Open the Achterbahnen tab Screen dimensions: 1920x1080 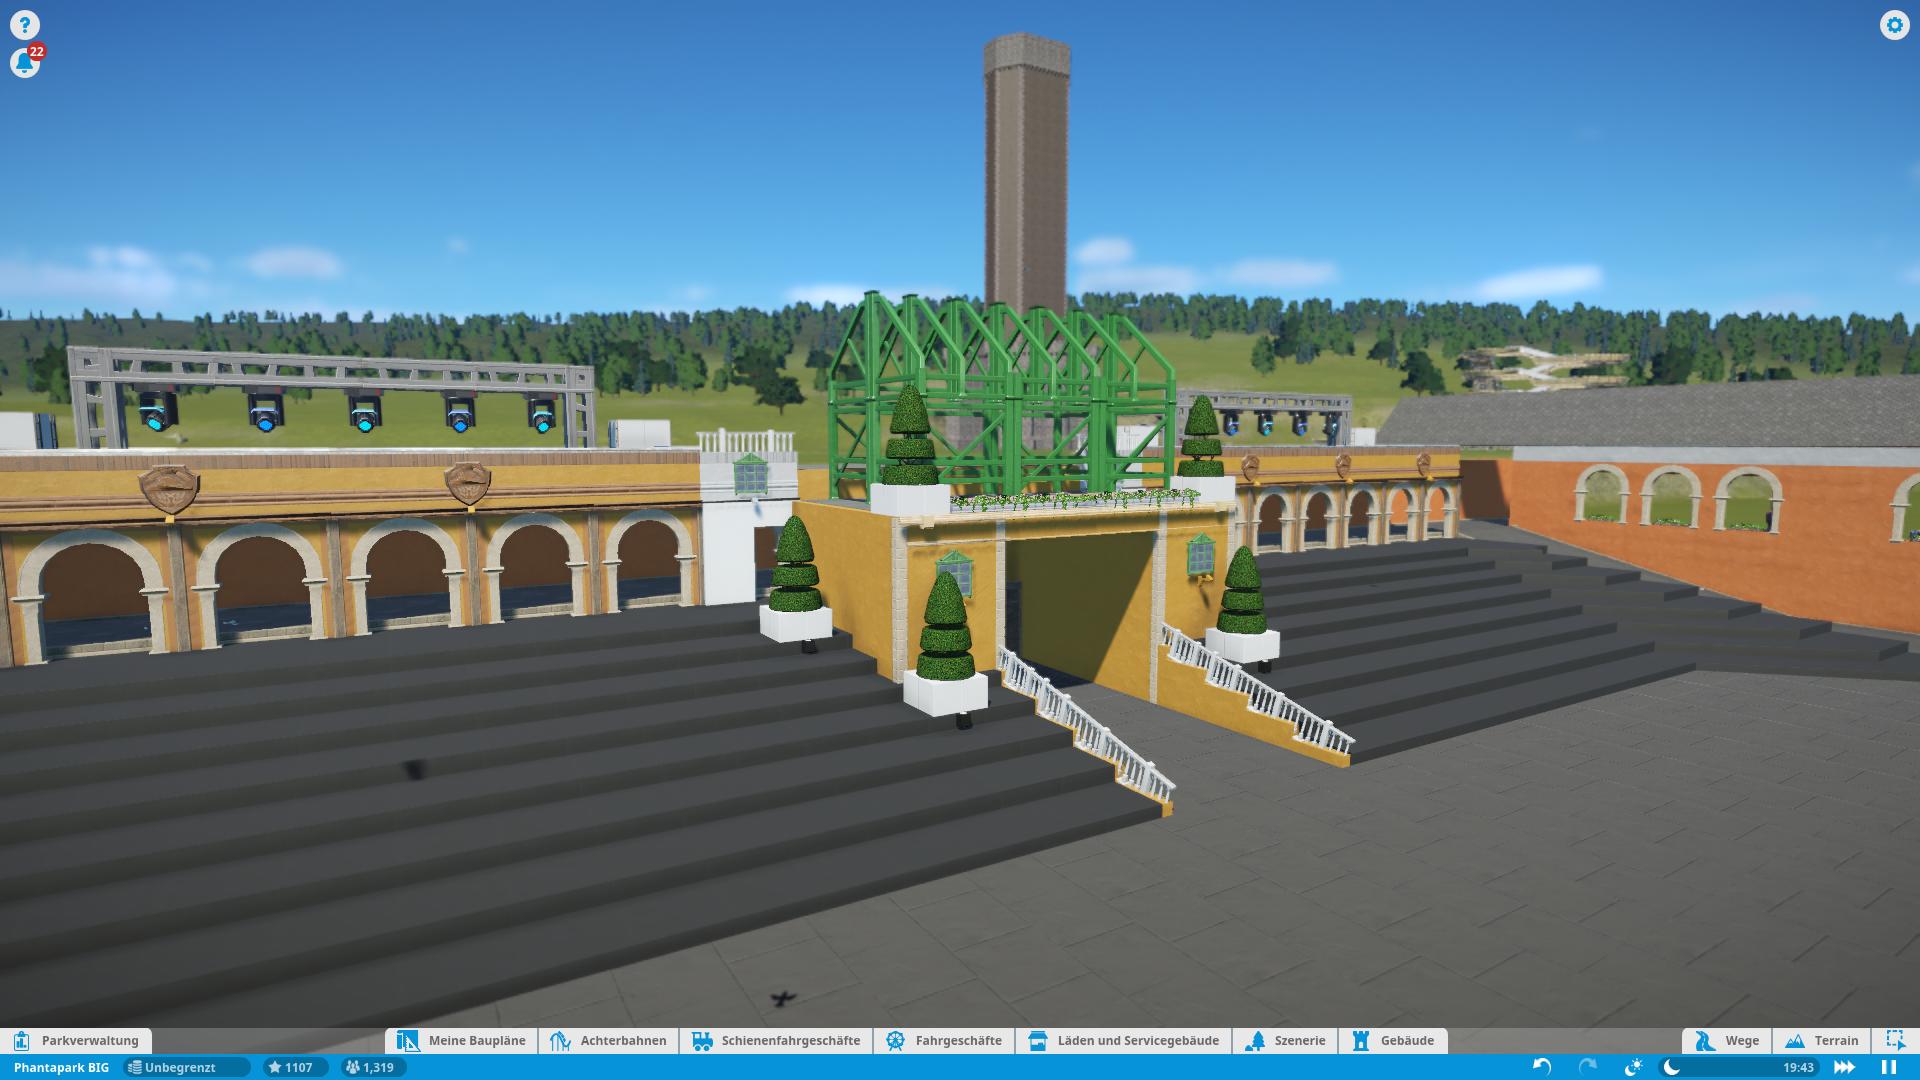click(609, 1040)
